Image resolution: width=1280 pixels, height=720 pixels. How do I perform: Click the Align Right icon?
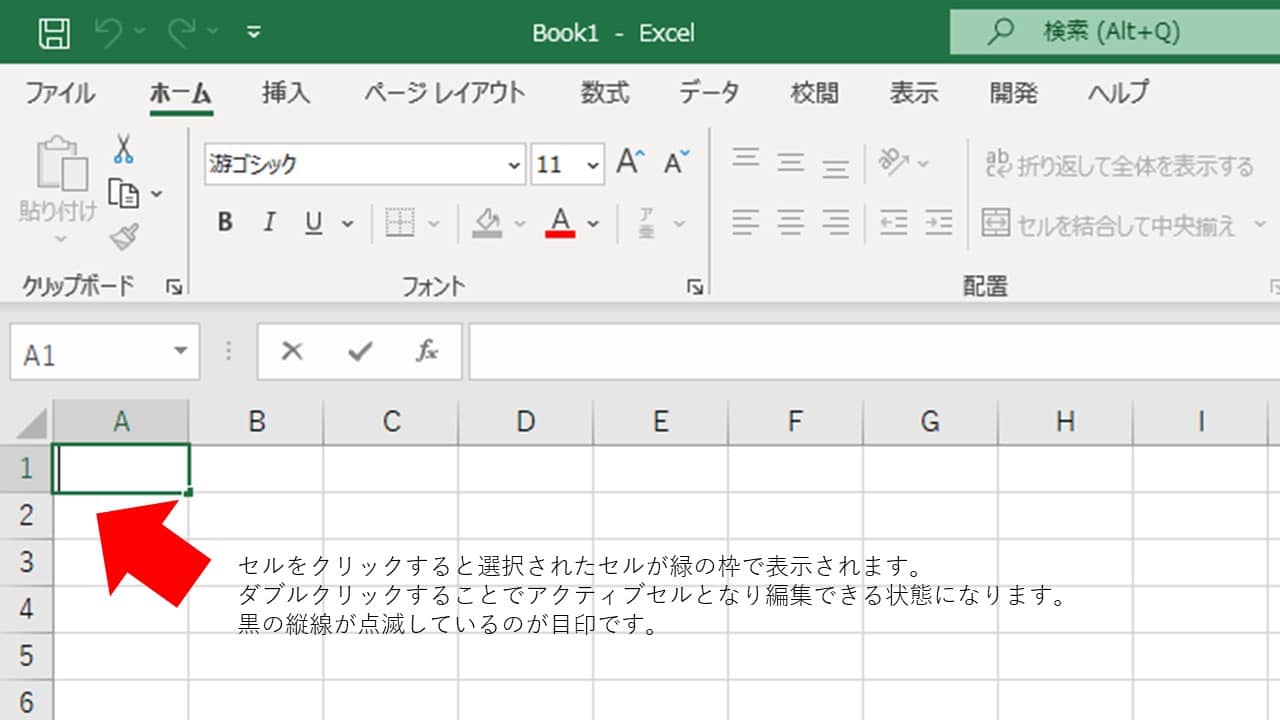(836, 223)
